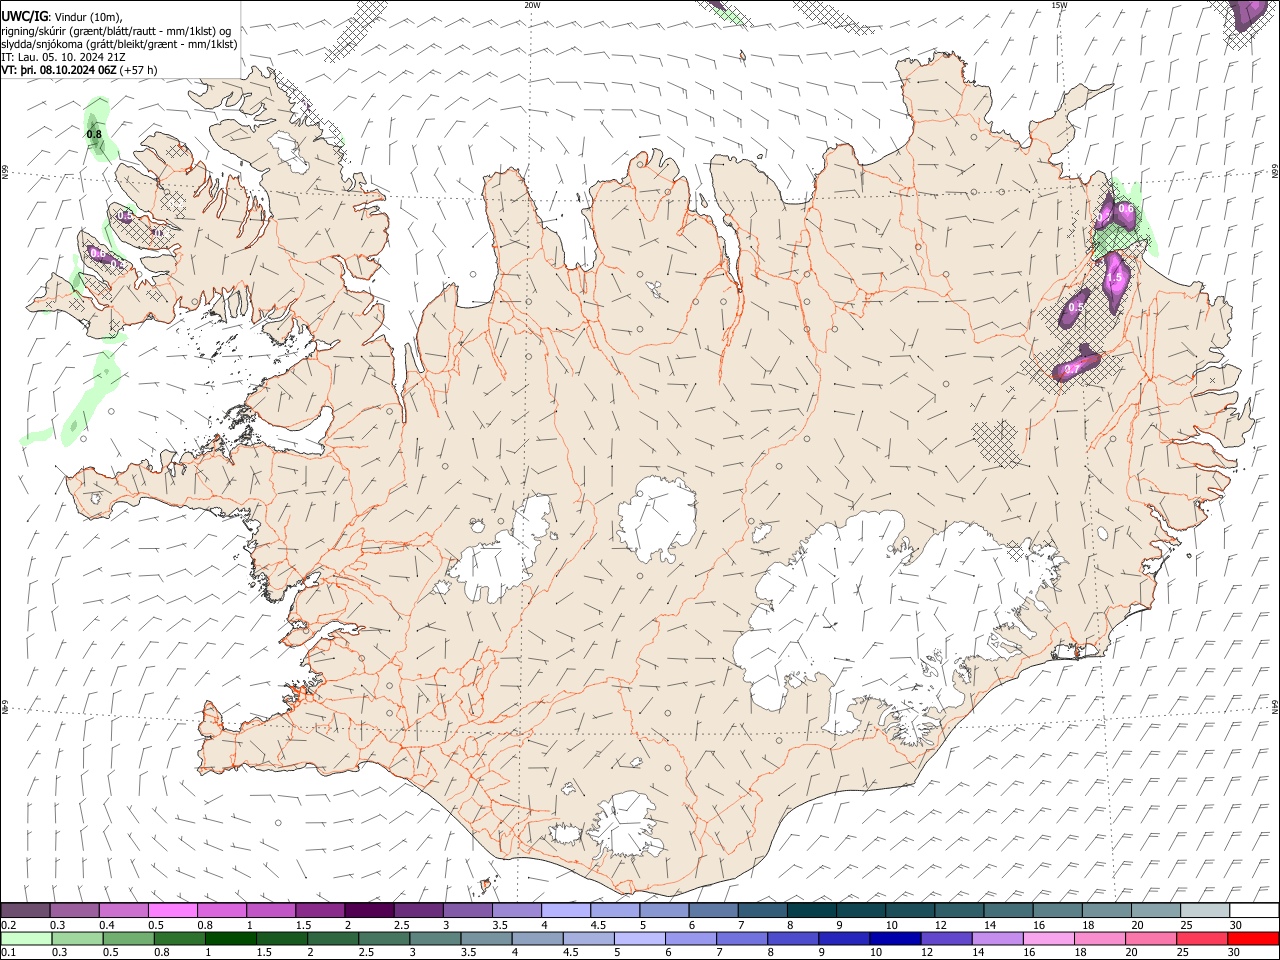Image resolution: width=1280 pixels, height=960 pixels.
Task: Click the '0.2' label on the snow scale
Action: tap(8, 925)
